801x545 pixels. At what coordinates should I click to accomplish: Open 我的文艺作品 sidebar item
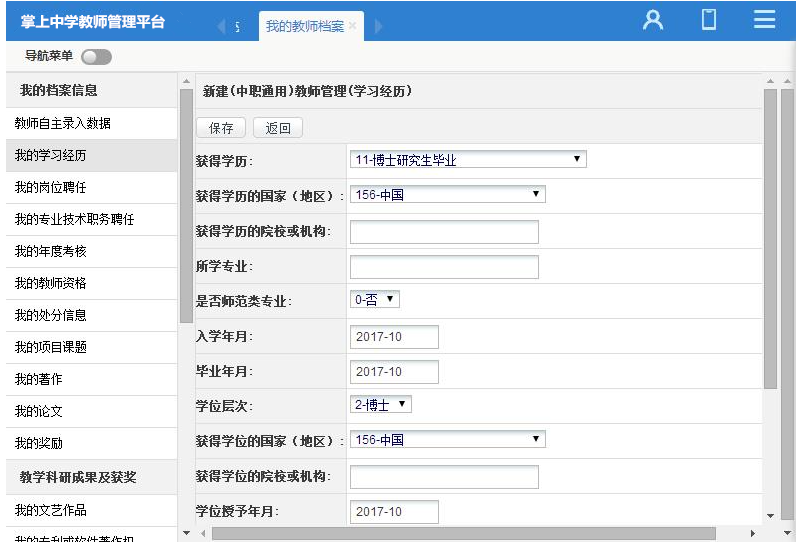click(x=91, y=510)
